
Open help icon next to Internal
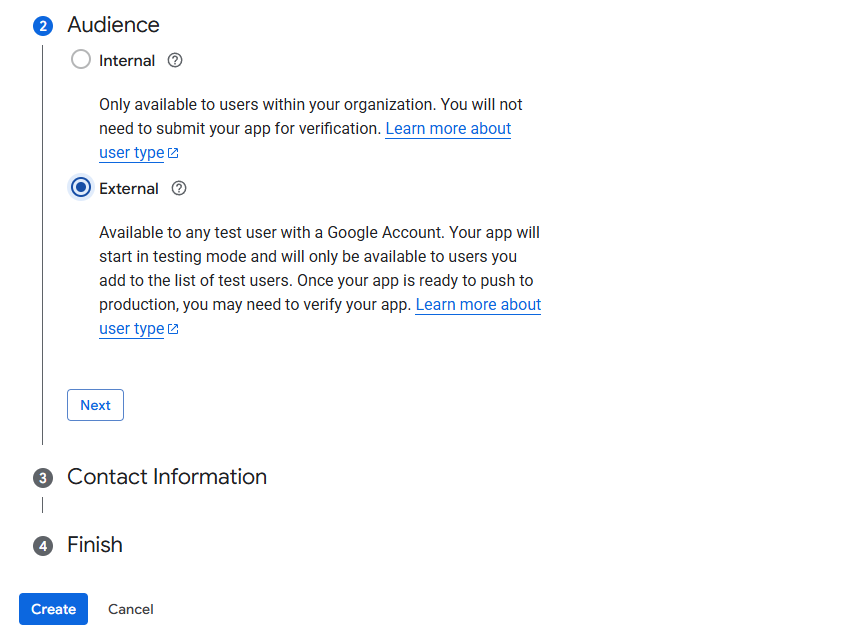coord(175,60)
